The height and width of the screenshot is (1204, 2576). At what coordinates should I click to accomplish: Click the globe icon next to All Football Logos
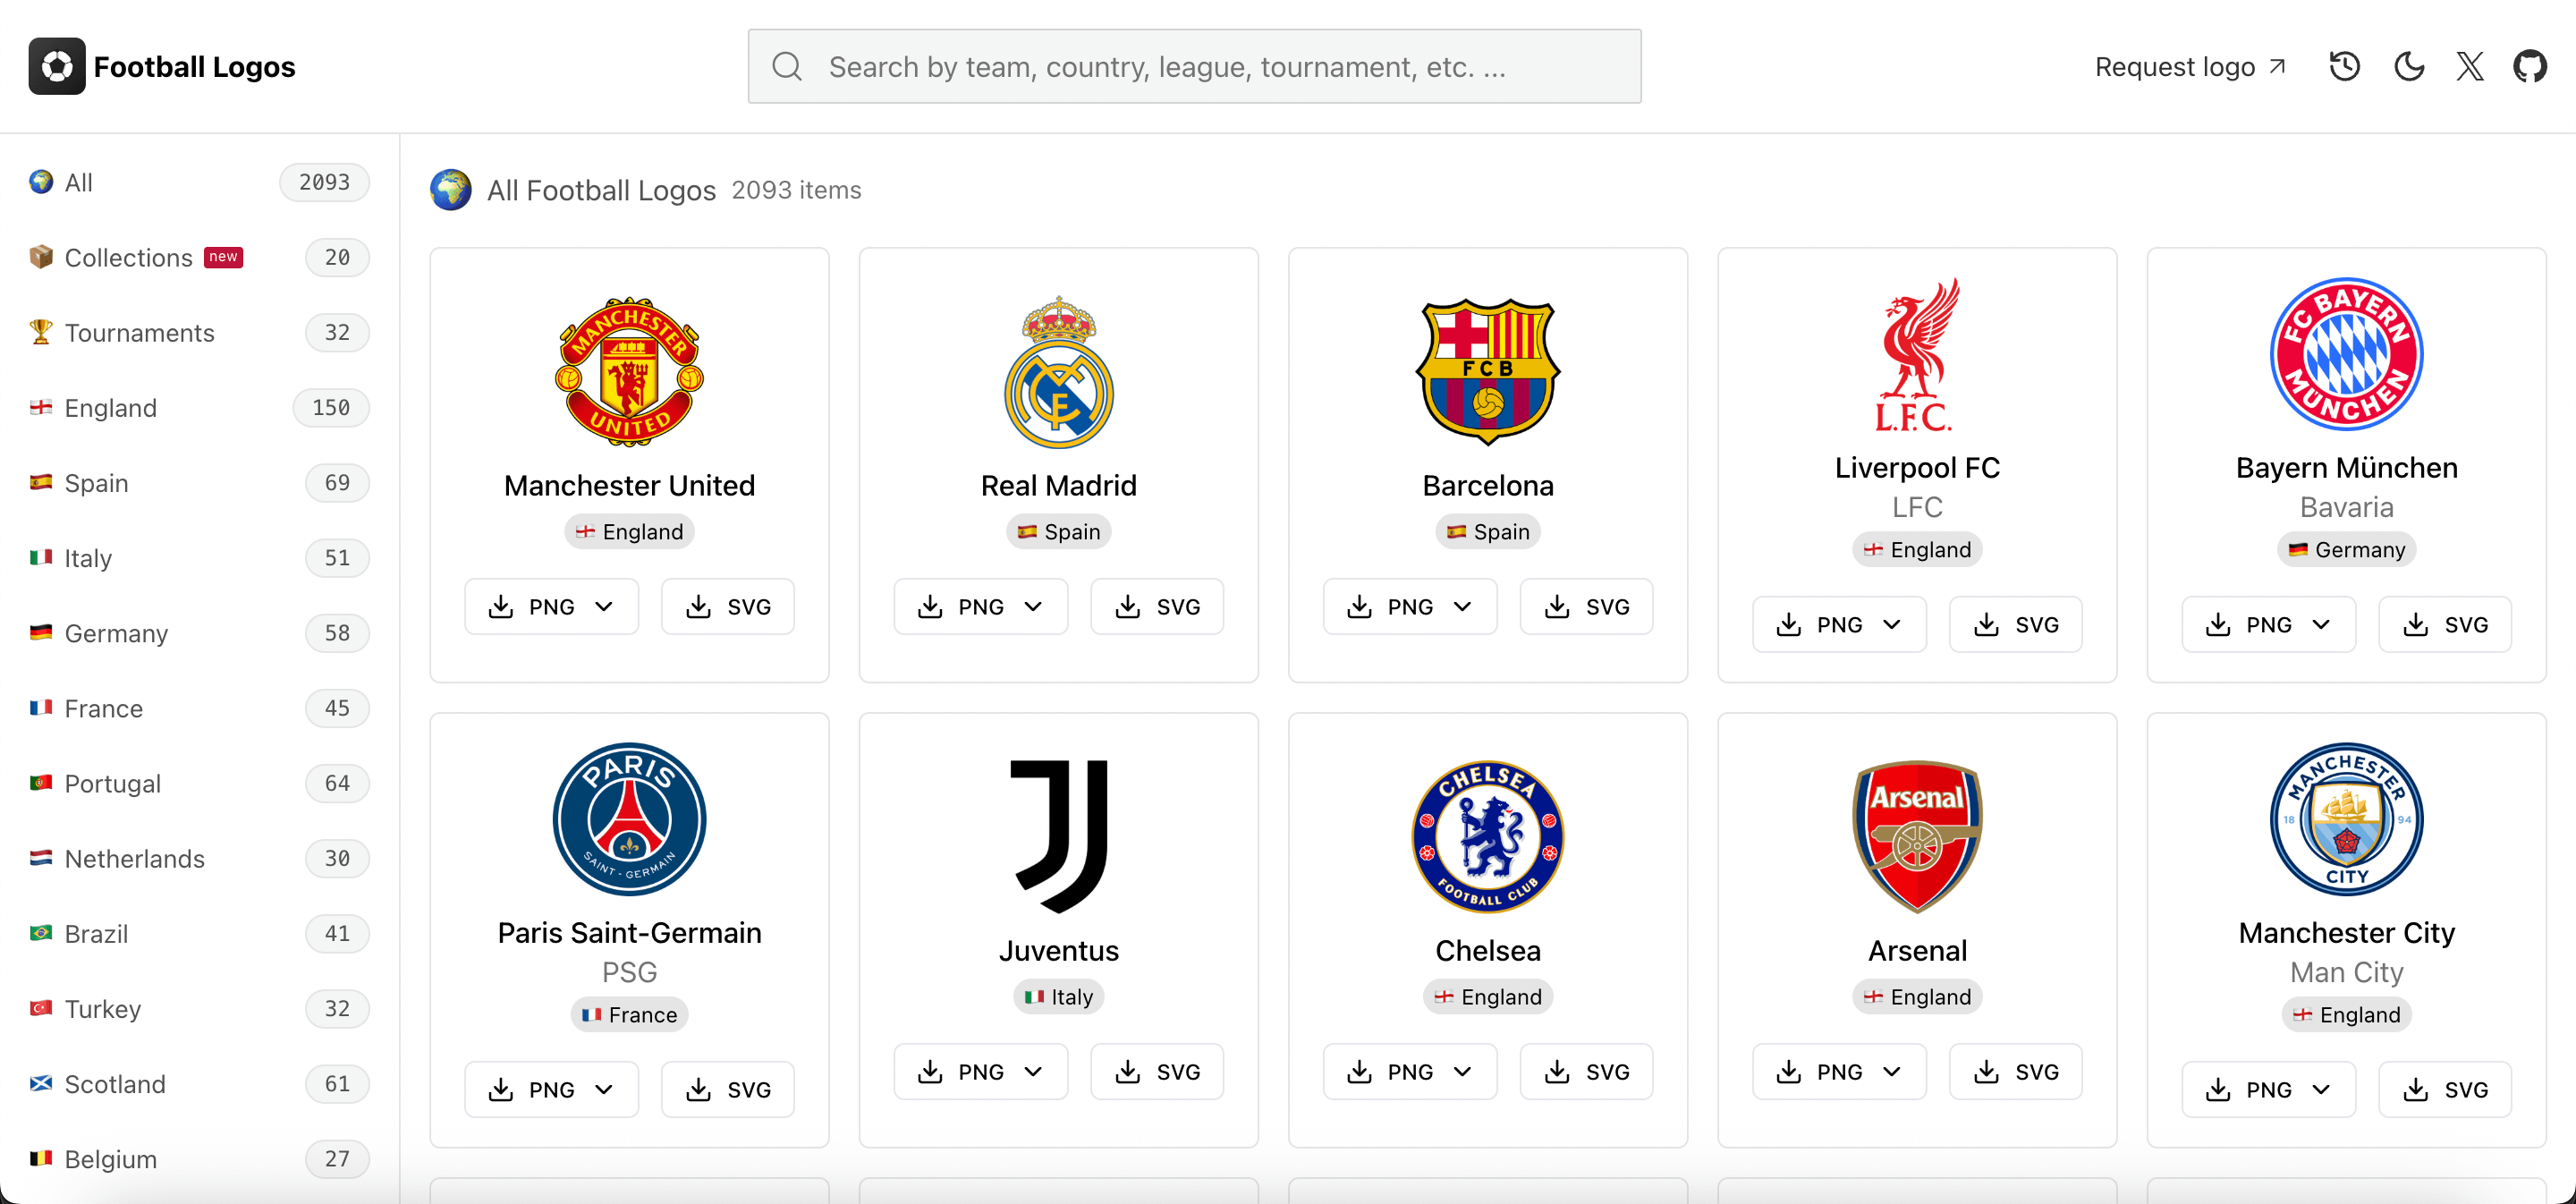(x=451, y=190)
